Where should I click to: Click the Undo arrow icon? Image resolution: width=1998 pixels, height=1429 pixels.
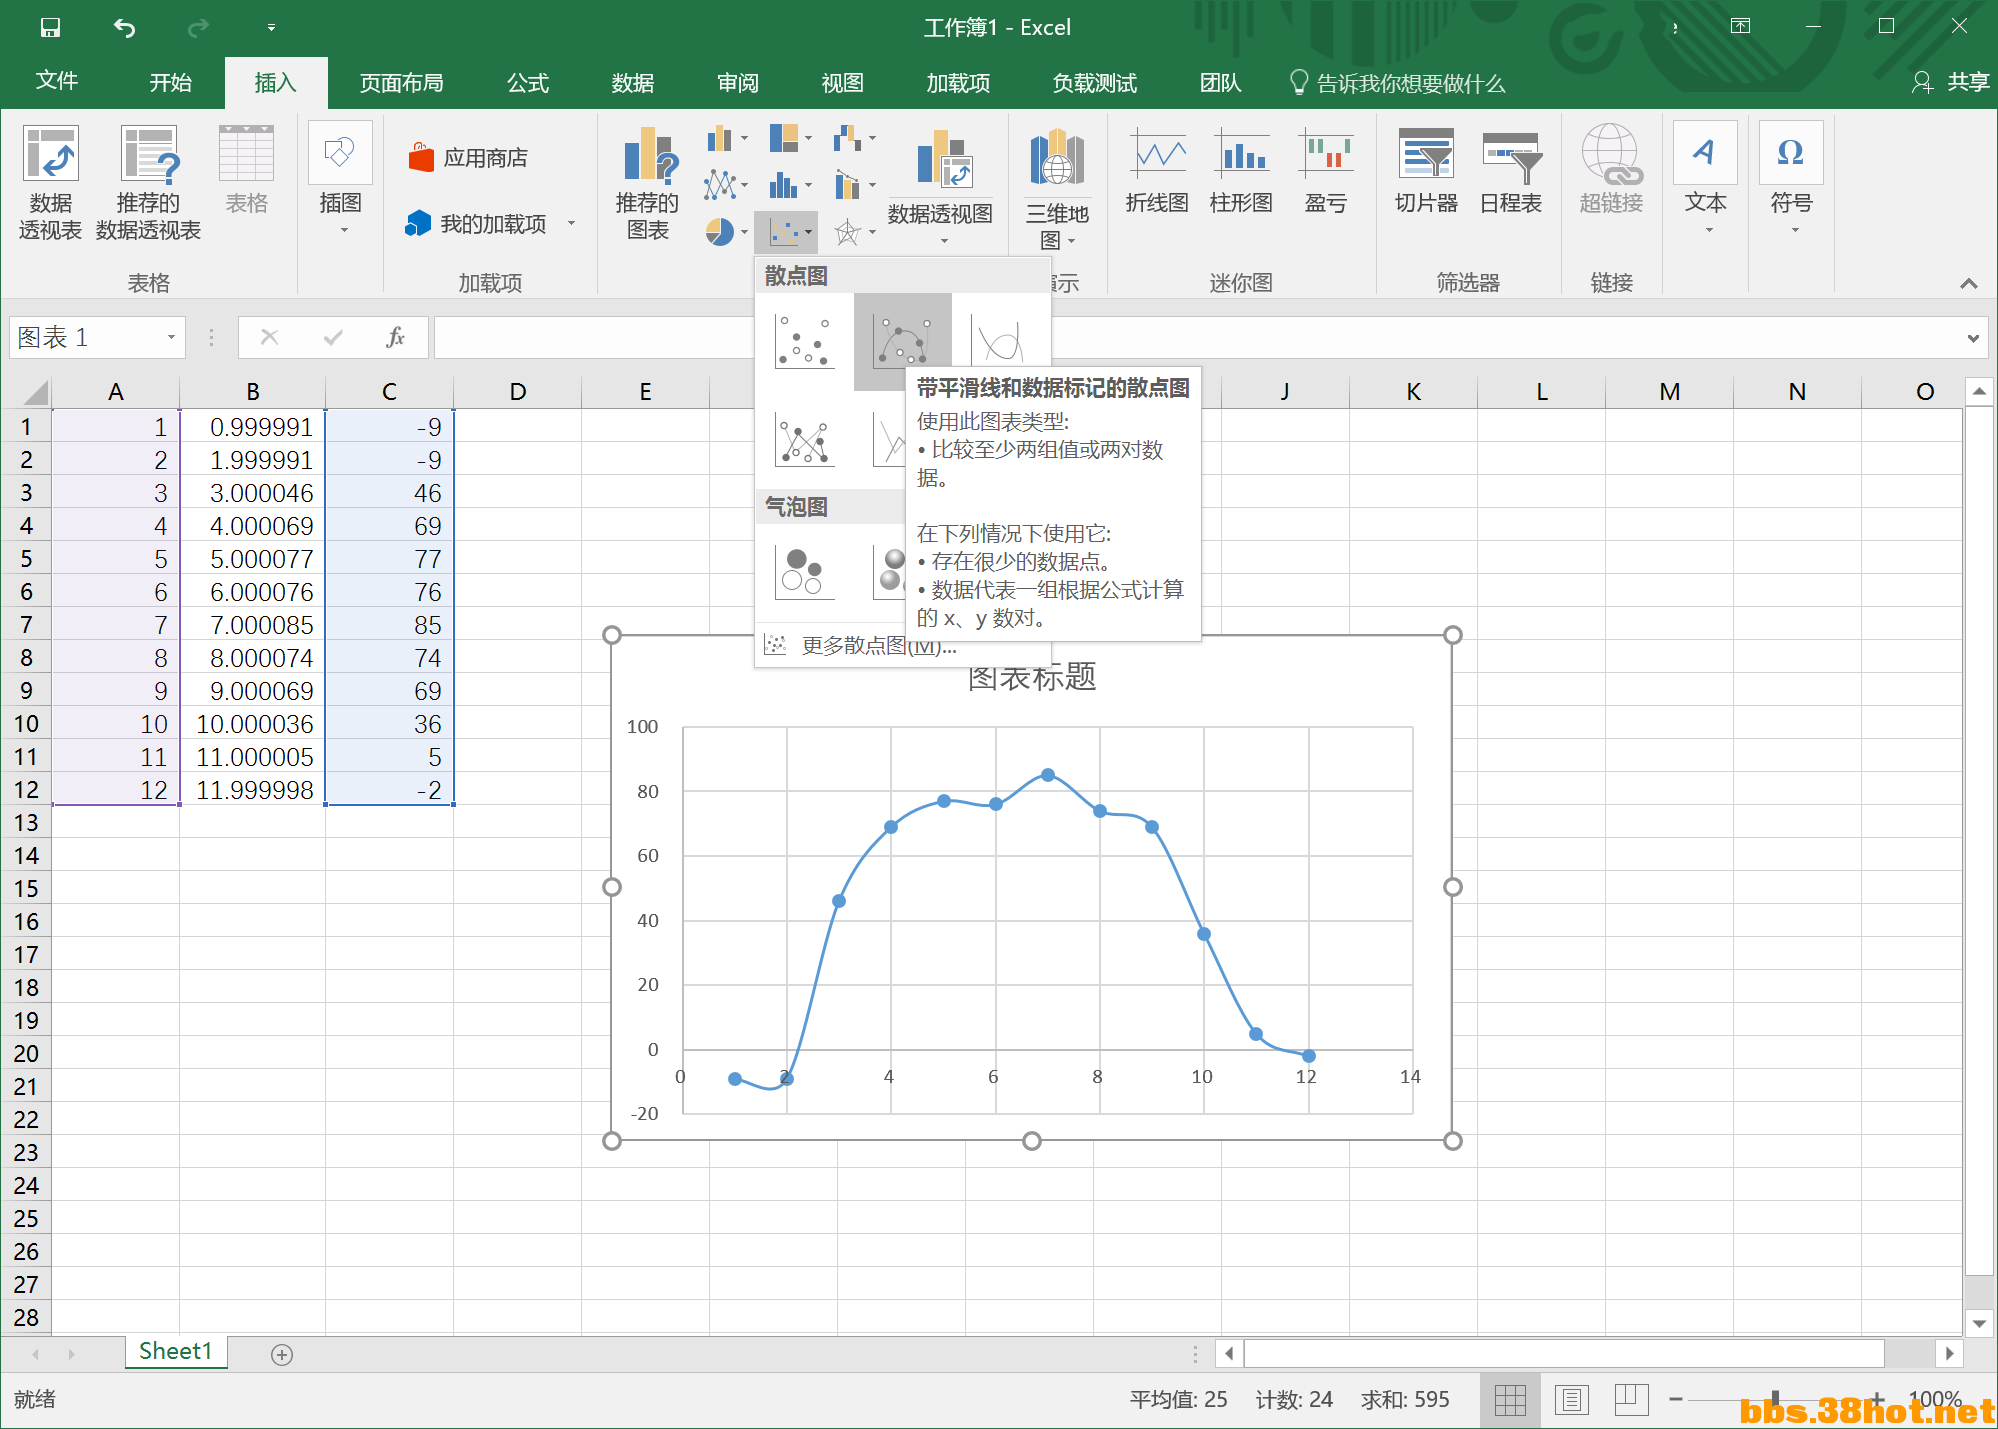124,28
